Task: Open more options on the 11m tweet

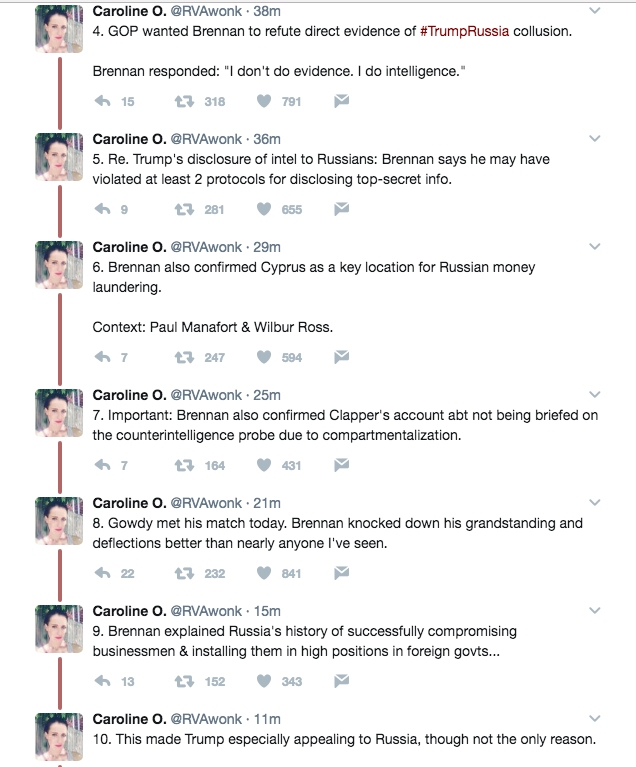Action: coord(594,719)
